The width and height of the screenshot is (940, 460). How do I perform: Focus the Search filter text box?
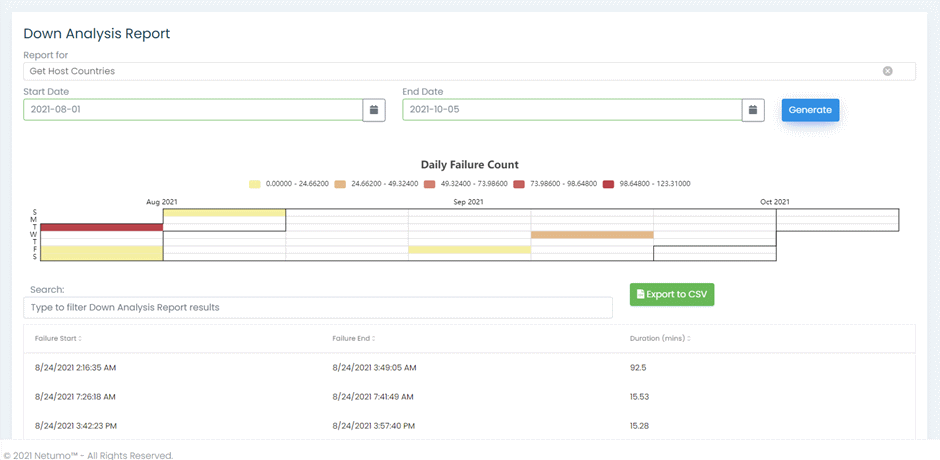click(x=318, y=308)
